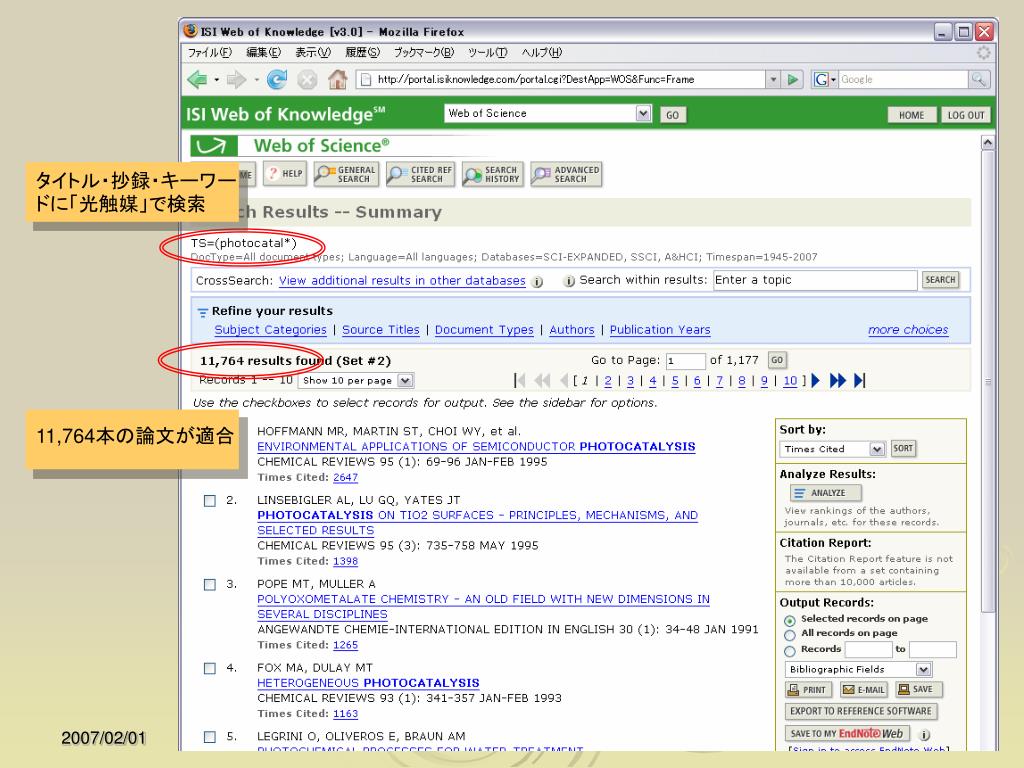Check the box for record 5 Legrini O
This screenshot has height=768, width=1024.
pos(210,737)
